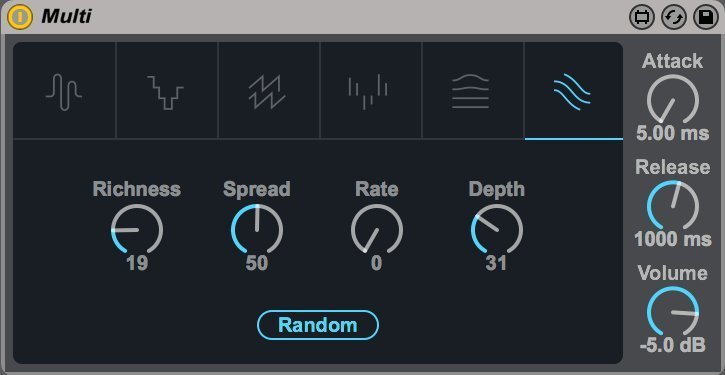The image size is (725, 375).
Task: Select the sawtooth zigzag effect mode icon
Action: (267, 92)
